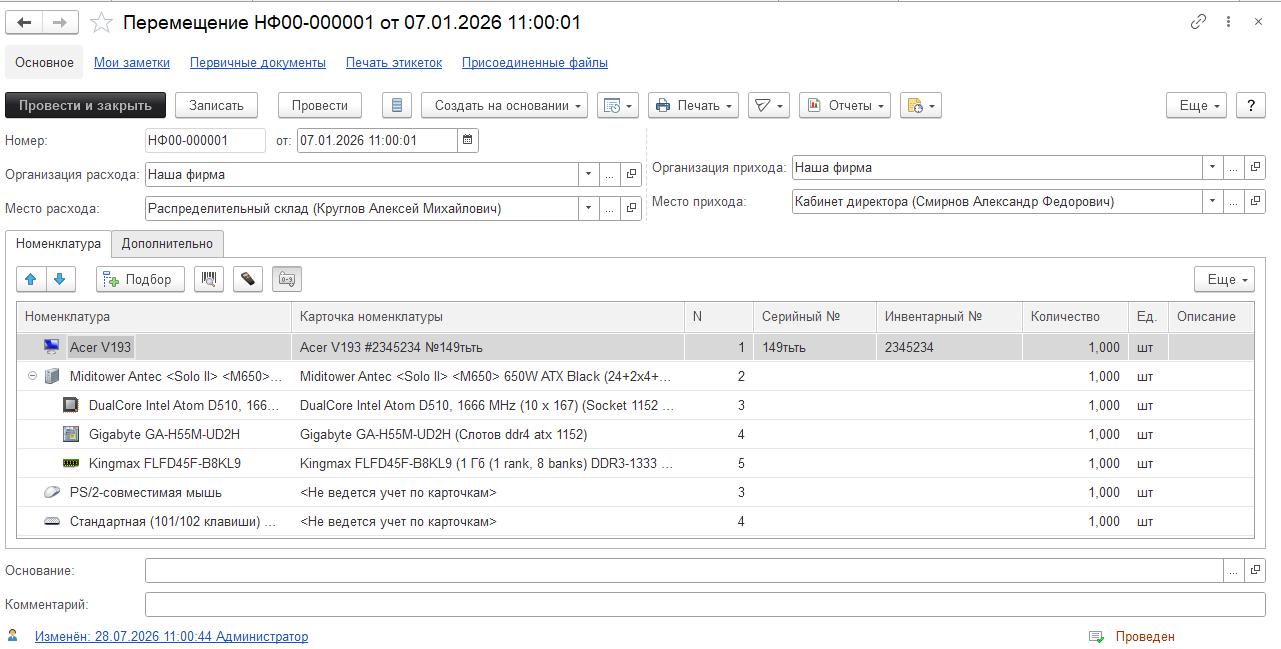Open the Изменён 28.07.2026 Администратор link
Image resolution: width=1281 pixels, height=649 pixels.
[171, 636]
